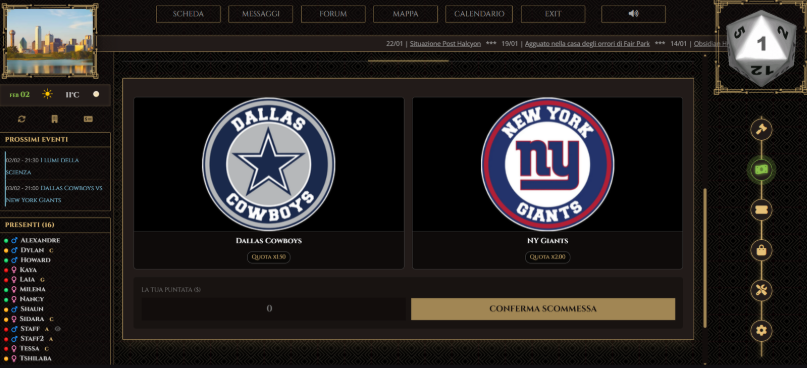Screen dimensions: 807x368
Task: Click the NY Giants team name label
Action: [x=548, y=241]
